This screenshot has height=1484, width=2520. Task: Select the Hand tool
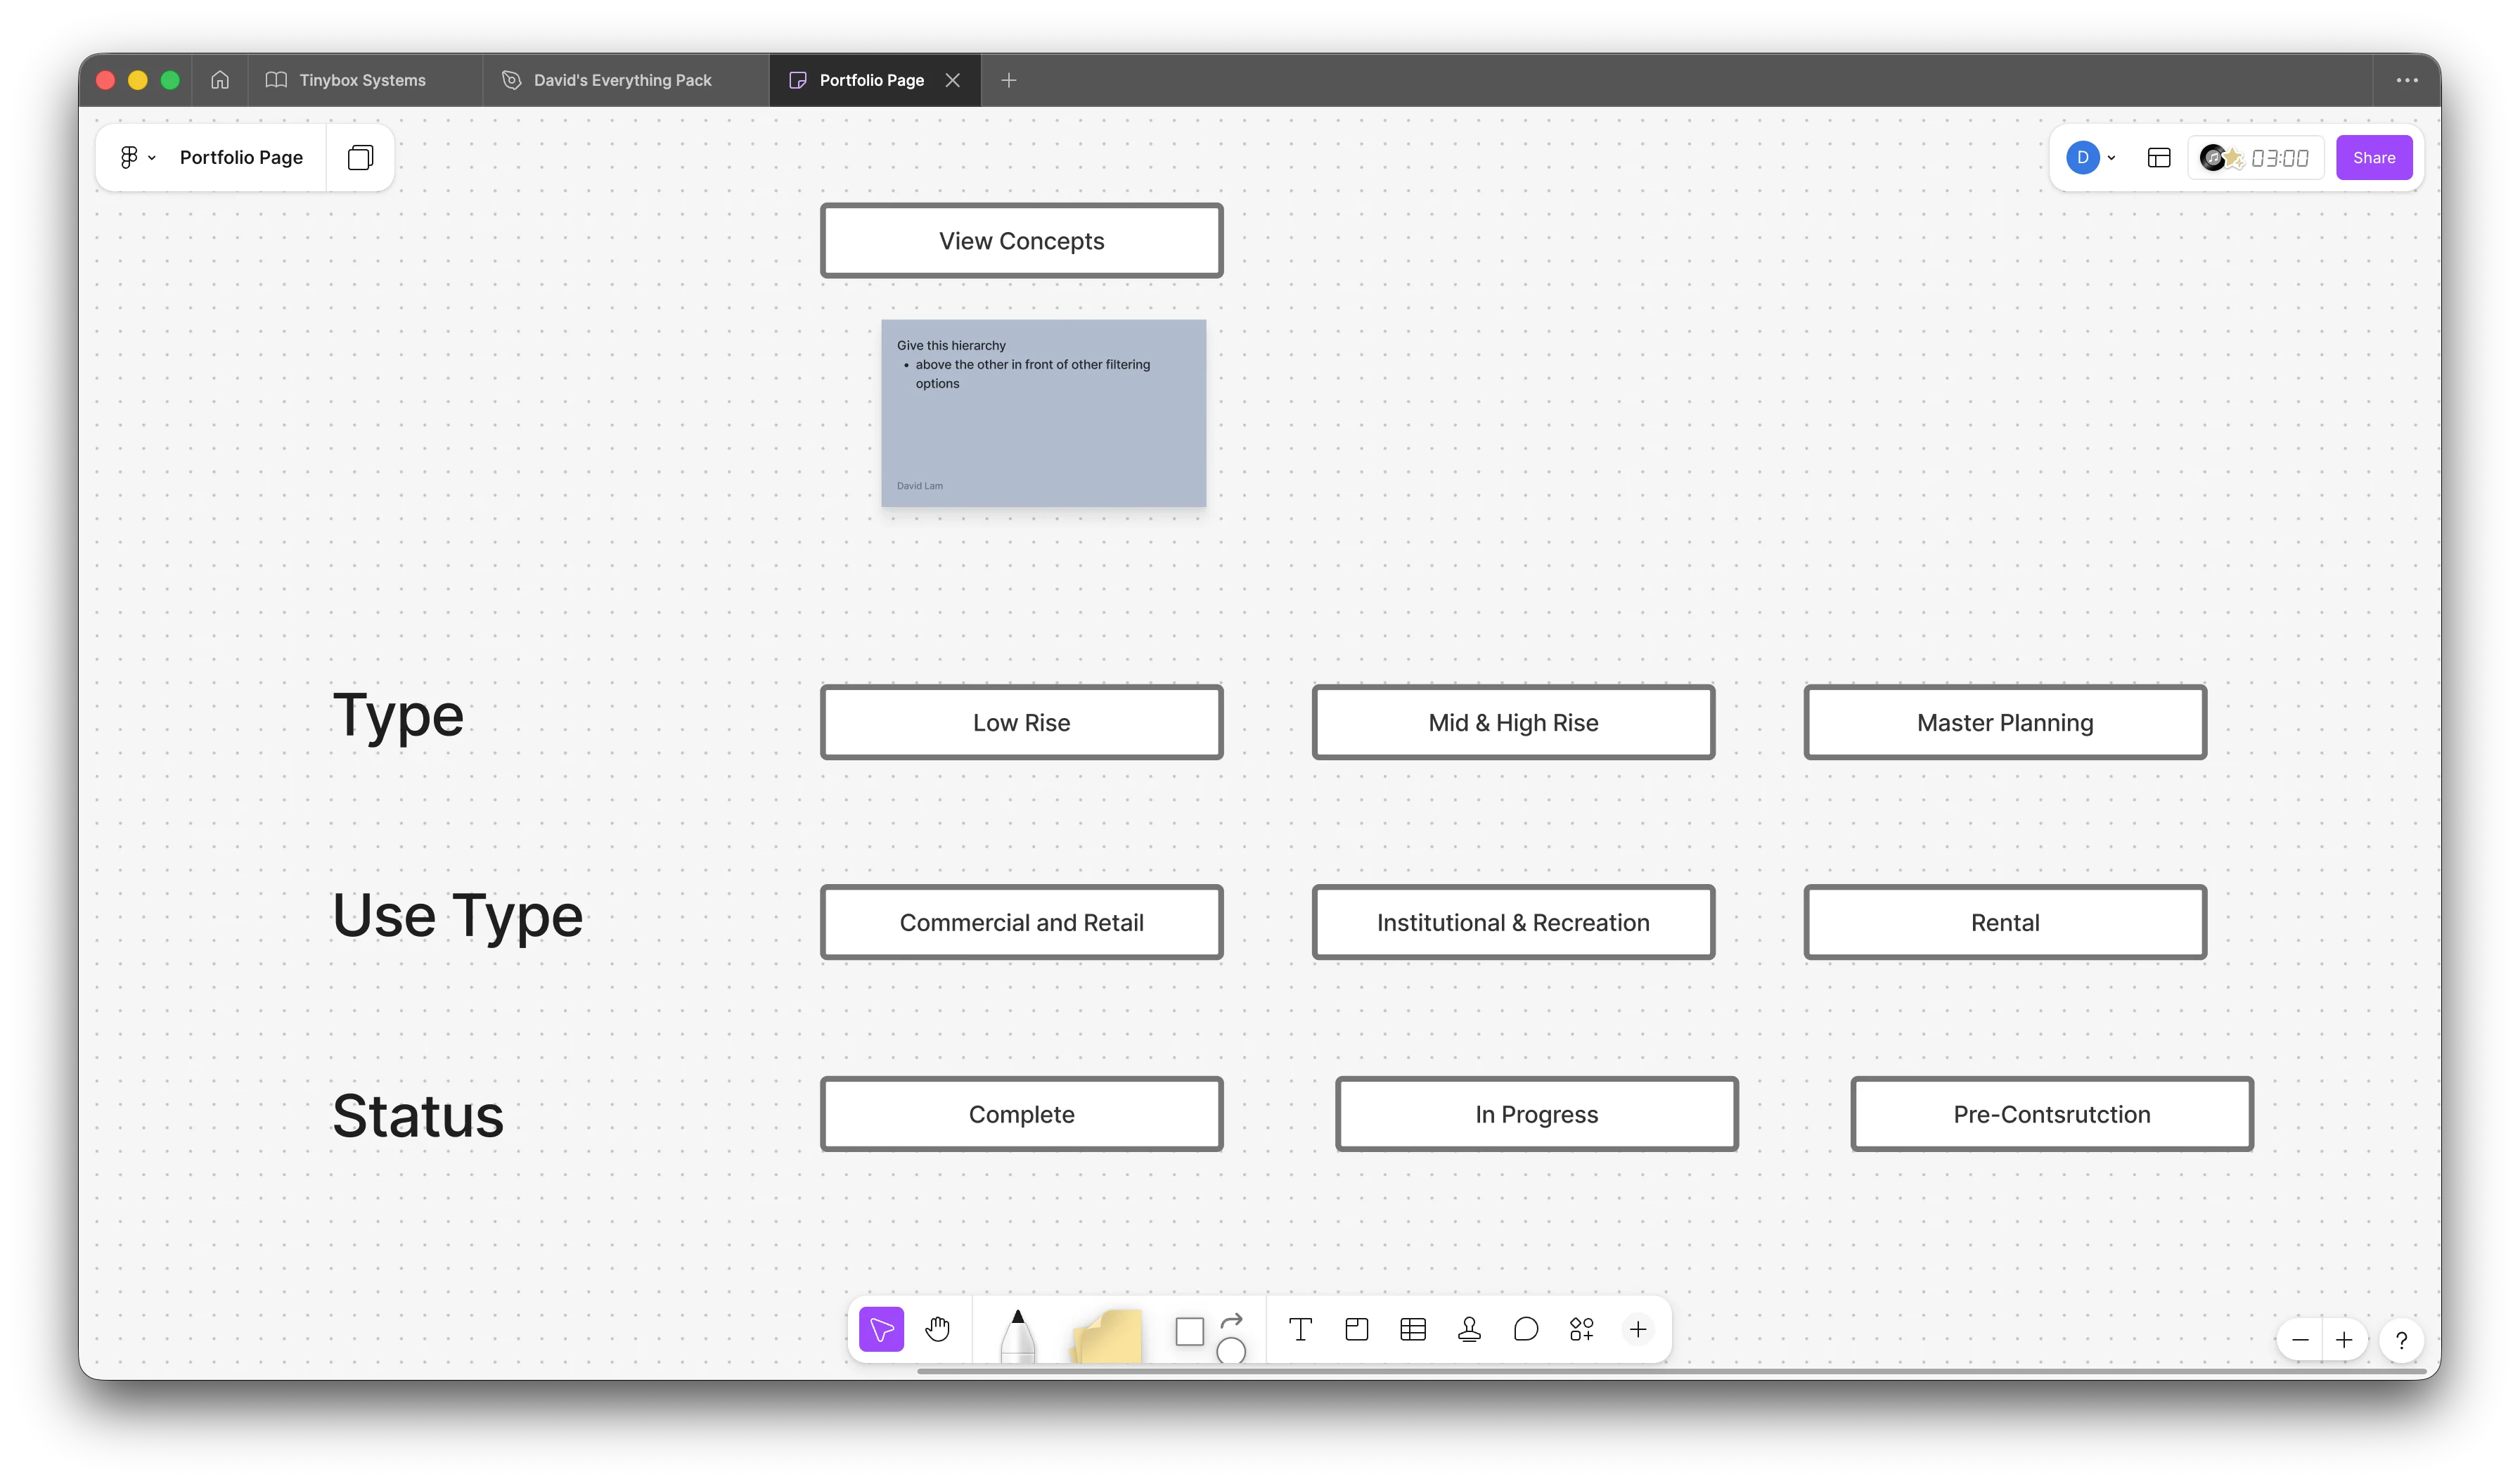pyautogui.click(x=937, y=1329)
